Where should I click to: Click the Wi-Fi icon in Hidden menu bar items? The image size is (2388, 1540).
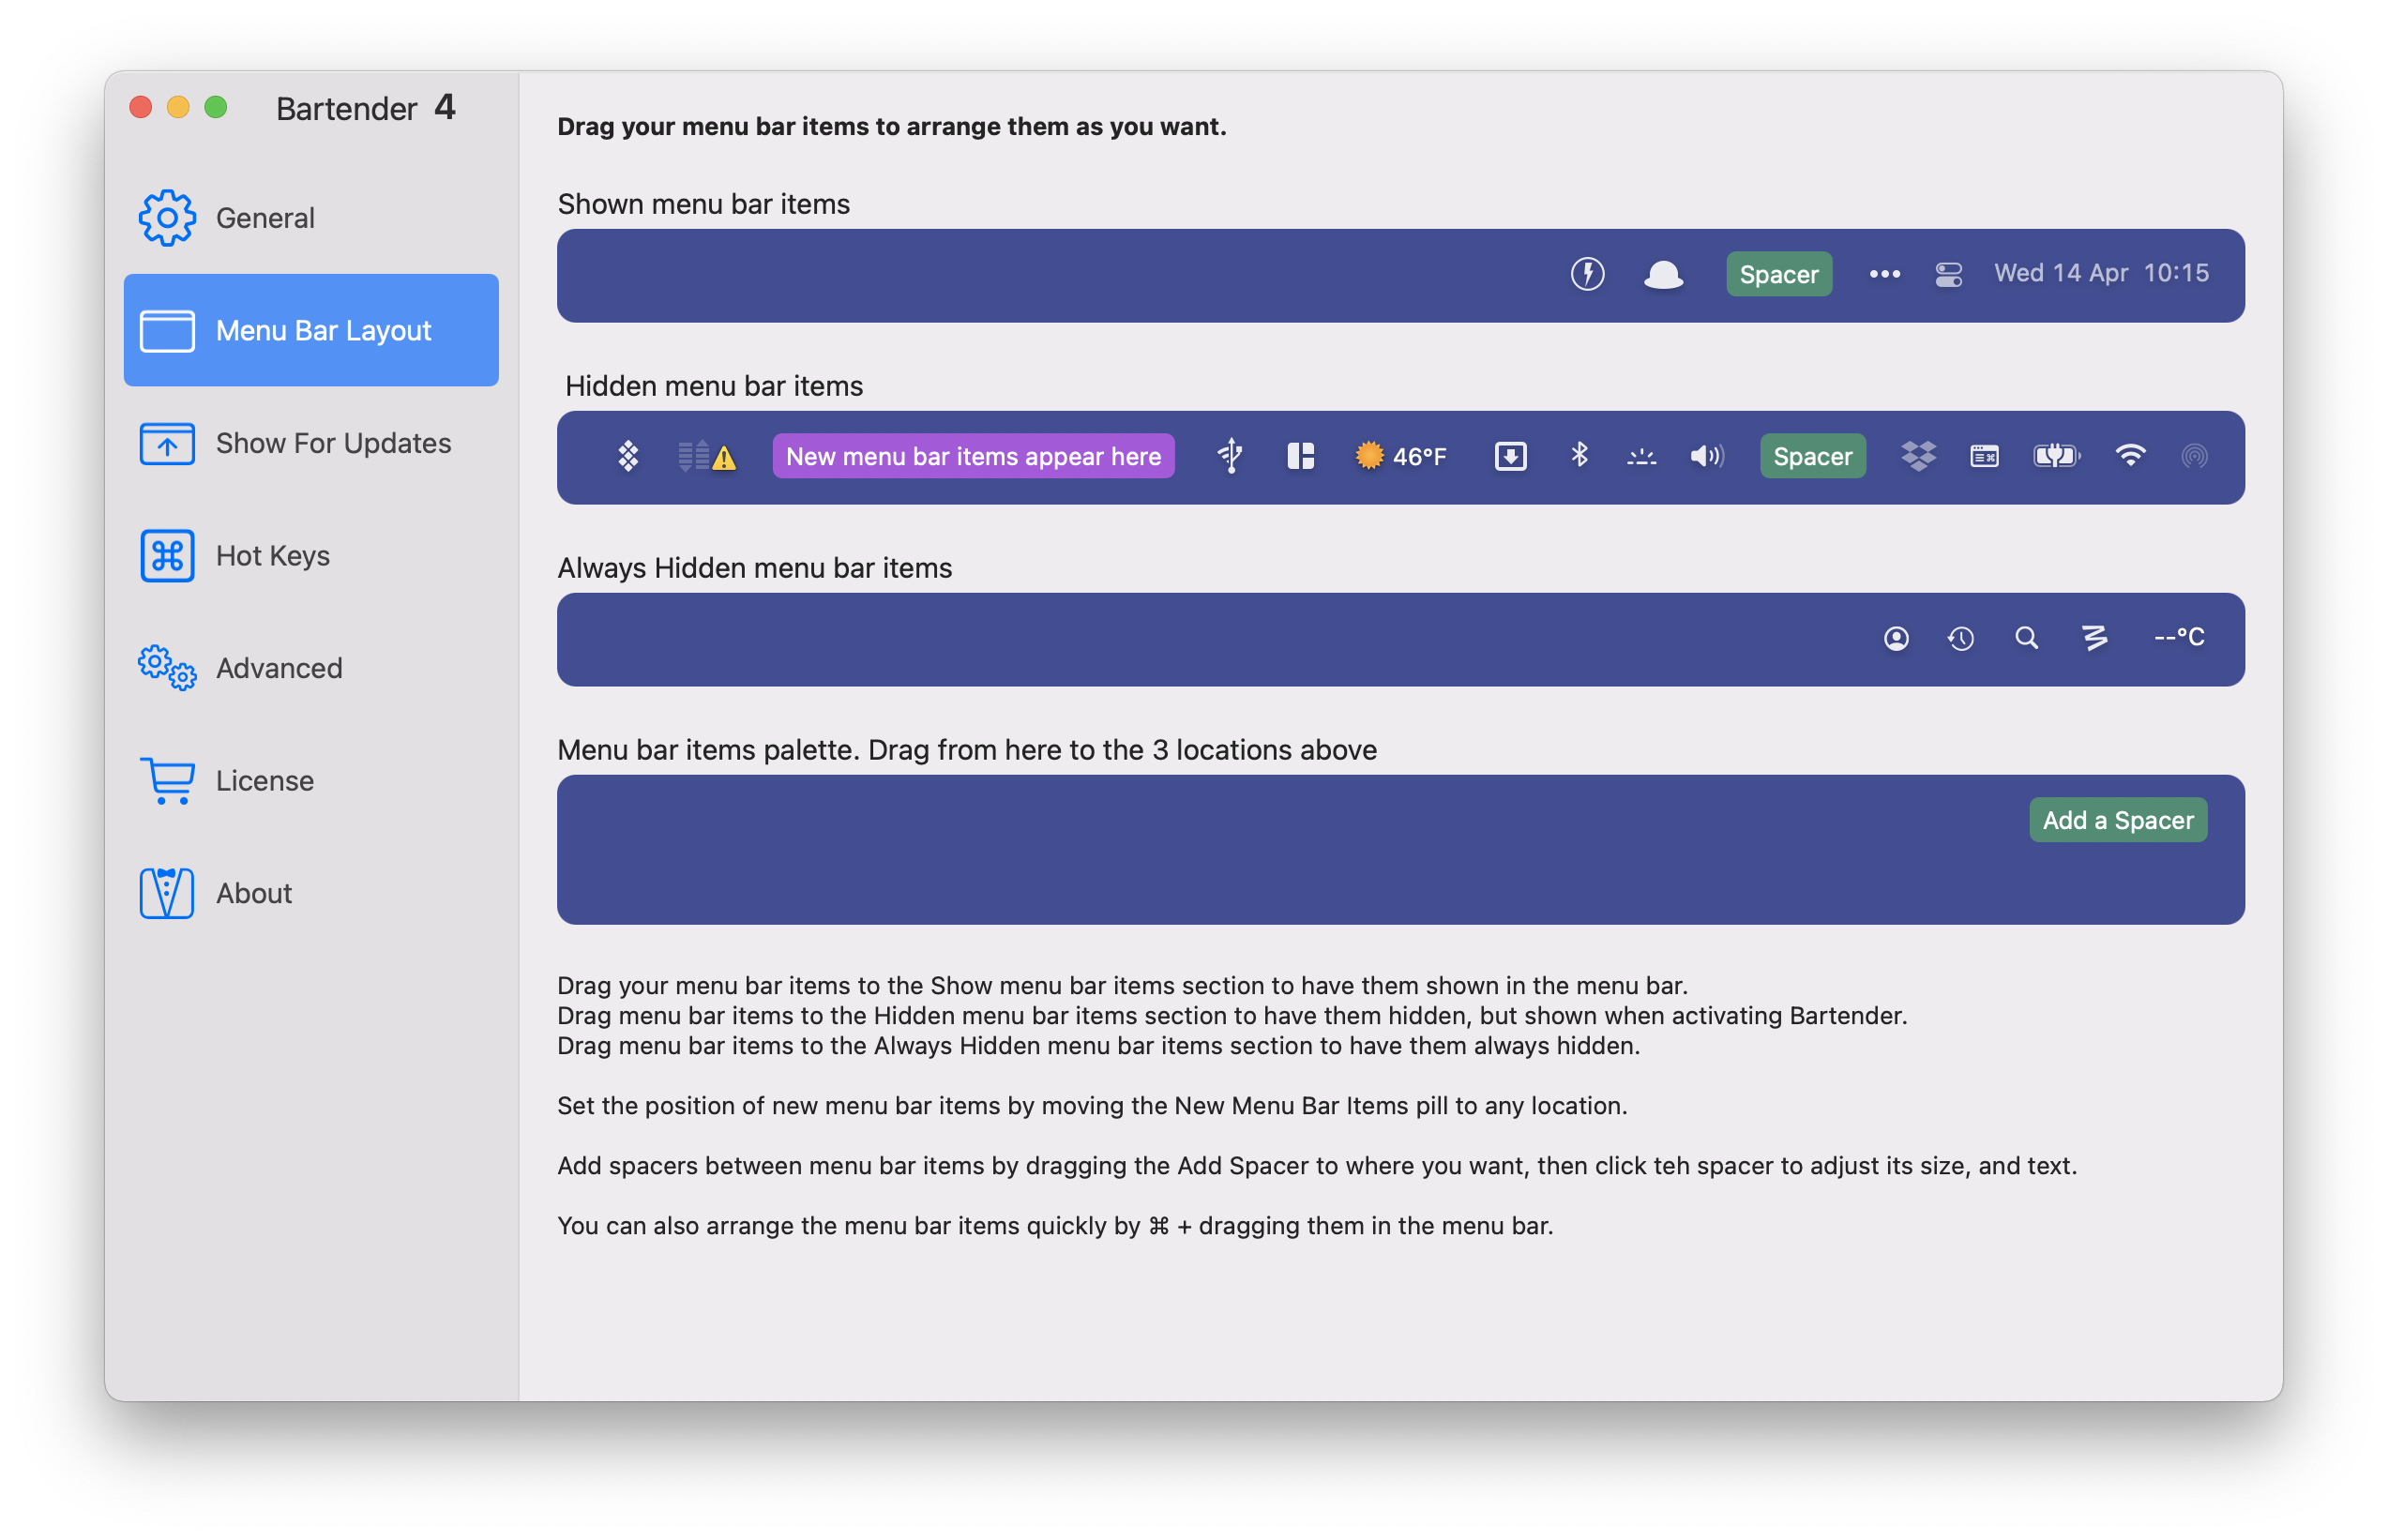[x=2131, y=455]
